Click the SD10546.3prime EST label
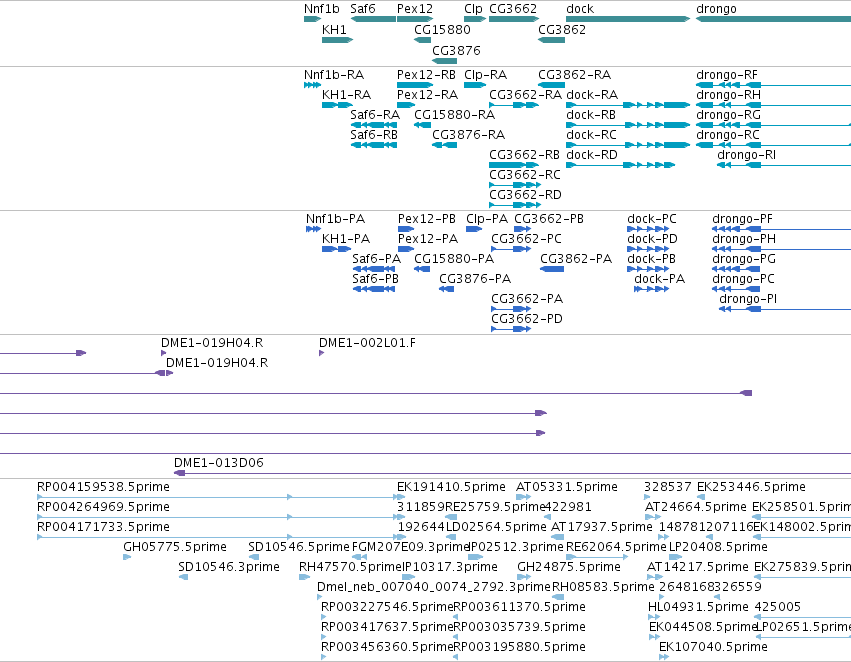 (228, 567)
